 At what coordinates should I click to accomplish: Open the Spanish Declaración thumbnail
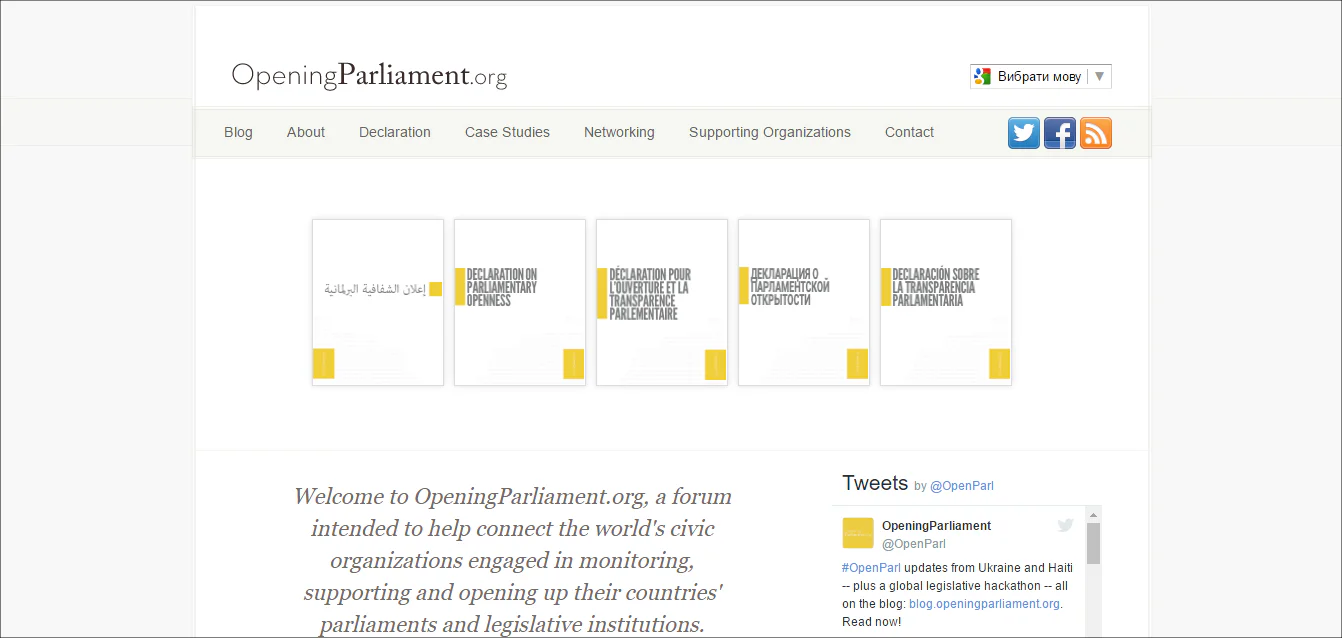point(946,302)
